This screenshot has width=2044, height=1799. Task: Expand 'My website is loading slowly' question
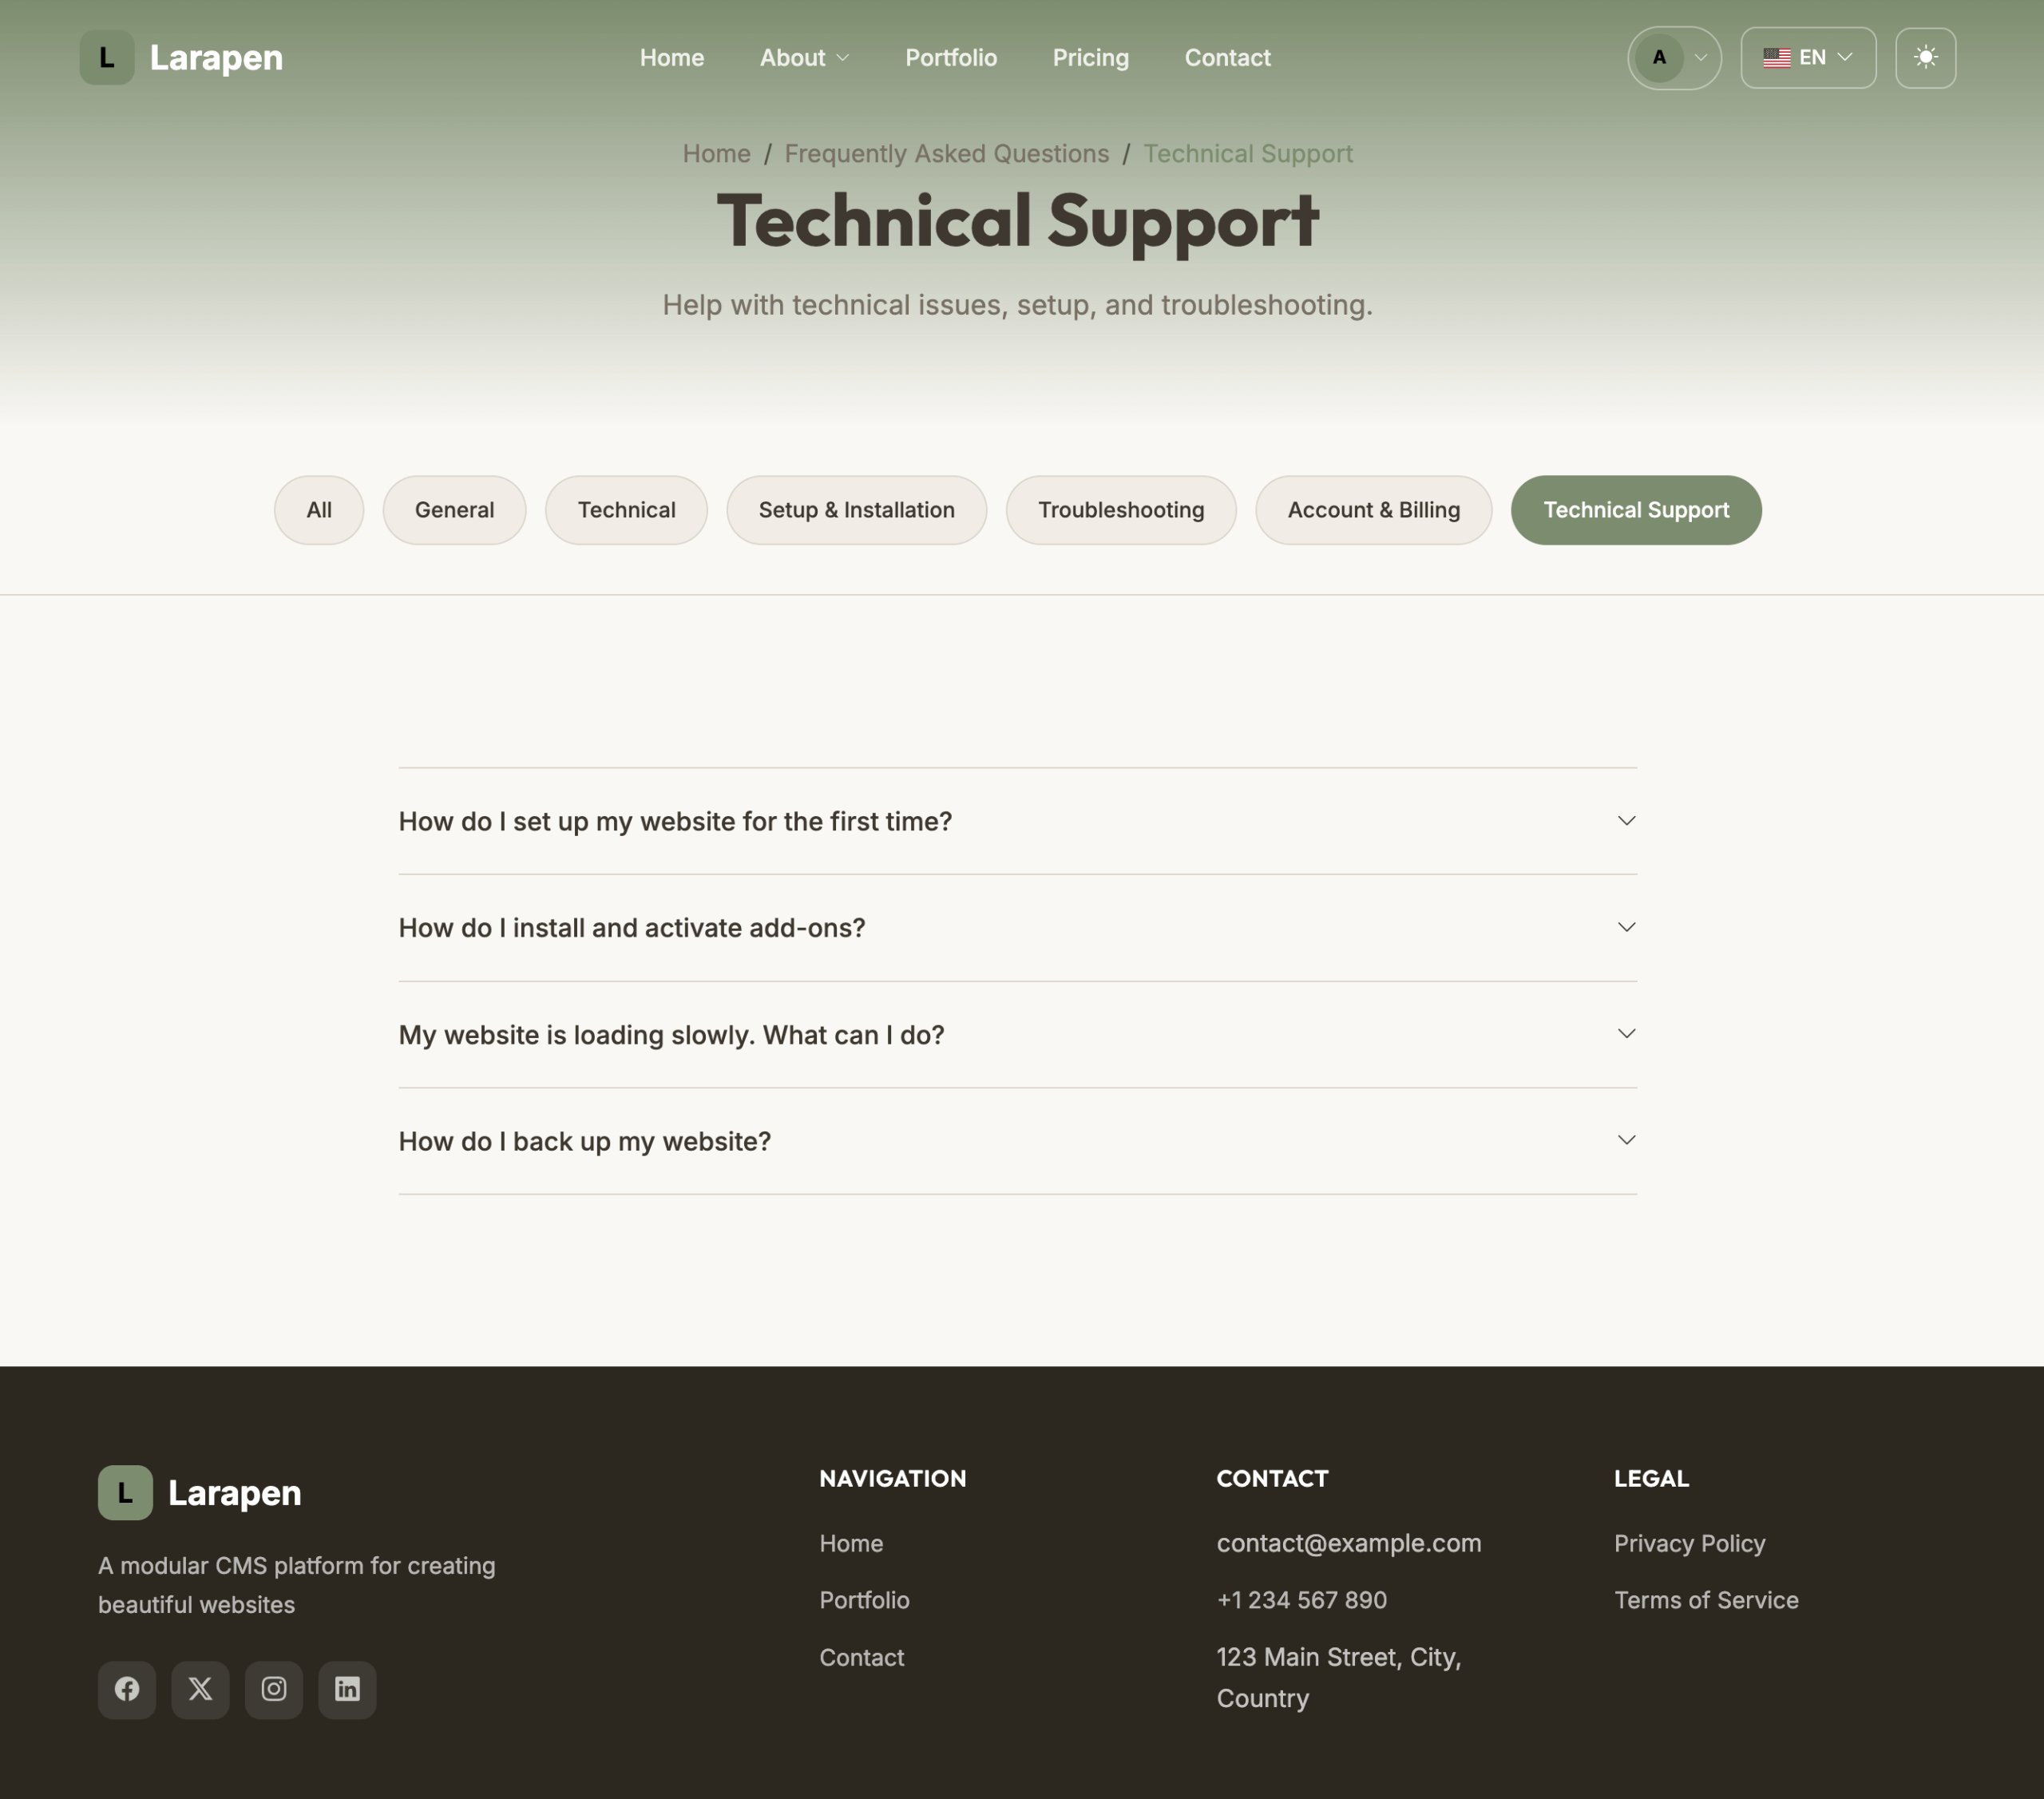[x=1017, y=1035]
